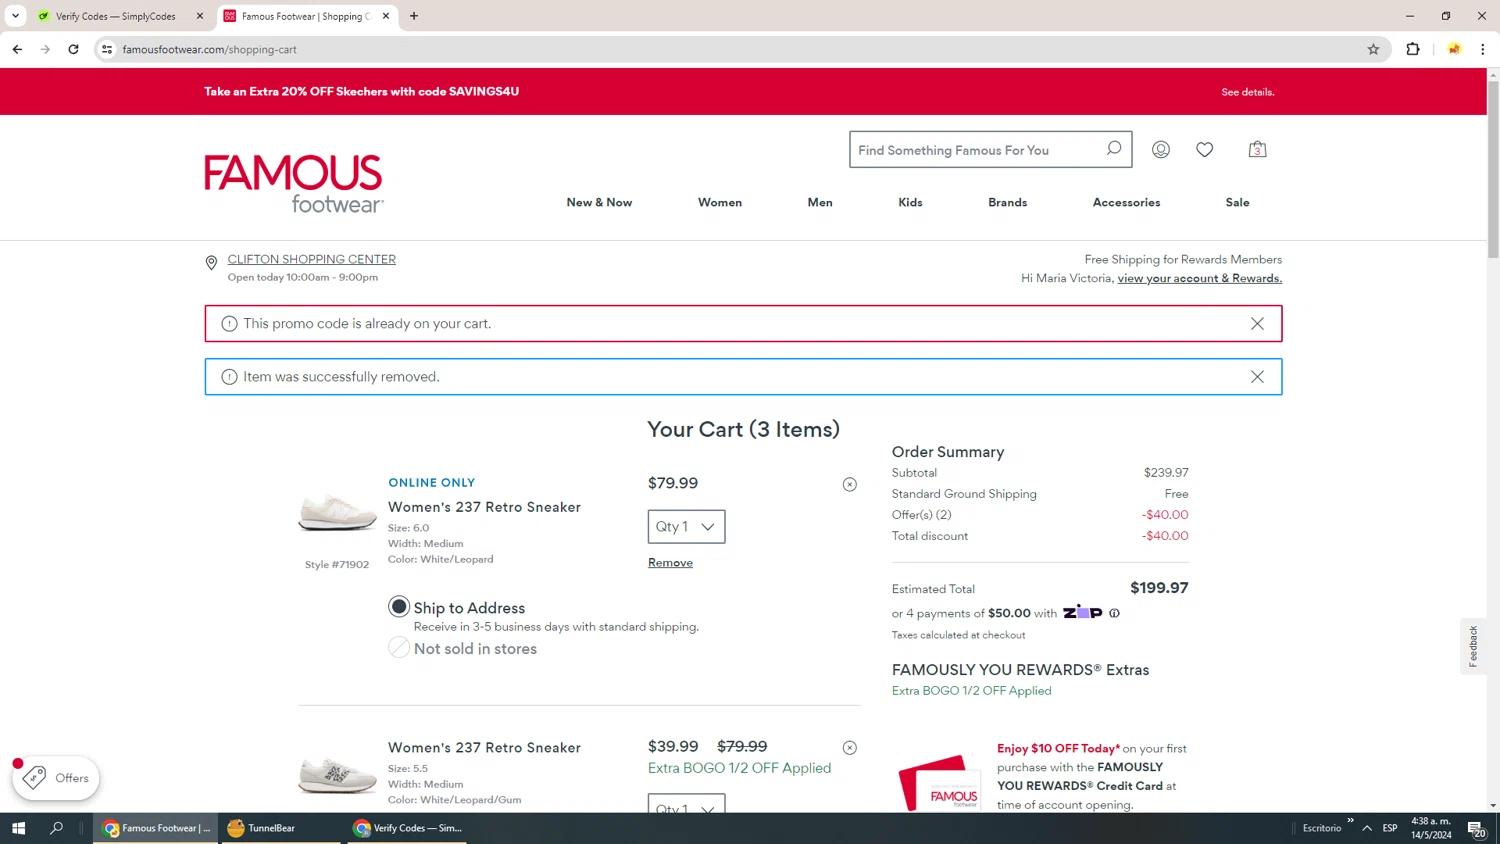Click the browser back arrow

point(17,49)
